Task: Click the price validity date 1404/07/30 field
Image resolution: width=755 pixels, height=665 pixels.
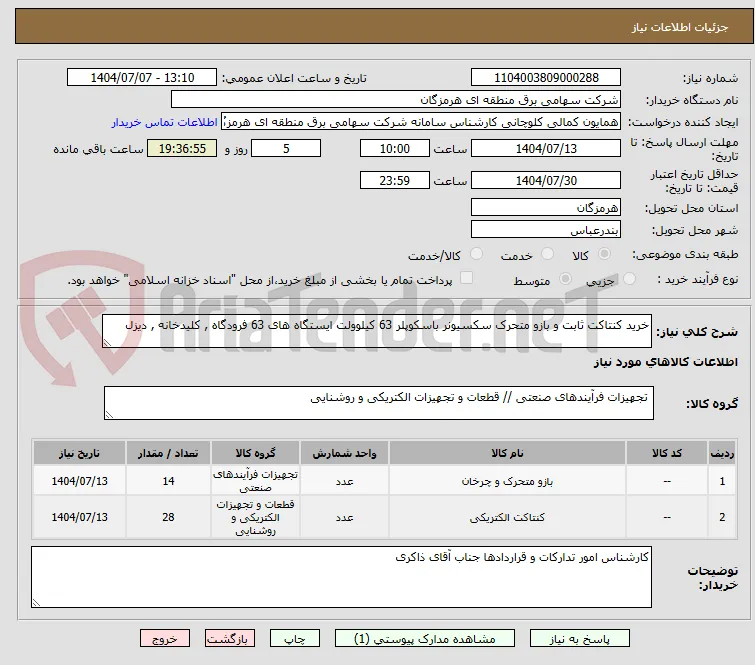Action: [546, 180]
